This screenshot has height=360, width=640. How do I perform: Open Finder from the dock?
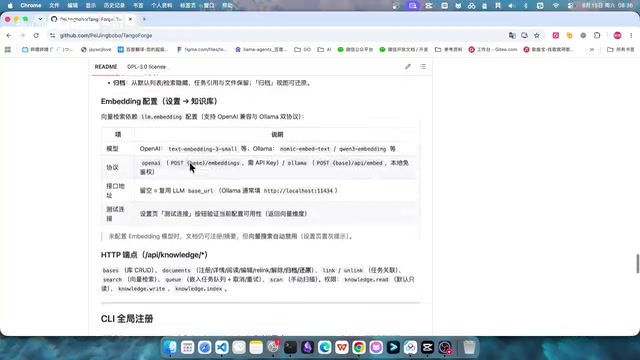(x=170, y=347)
